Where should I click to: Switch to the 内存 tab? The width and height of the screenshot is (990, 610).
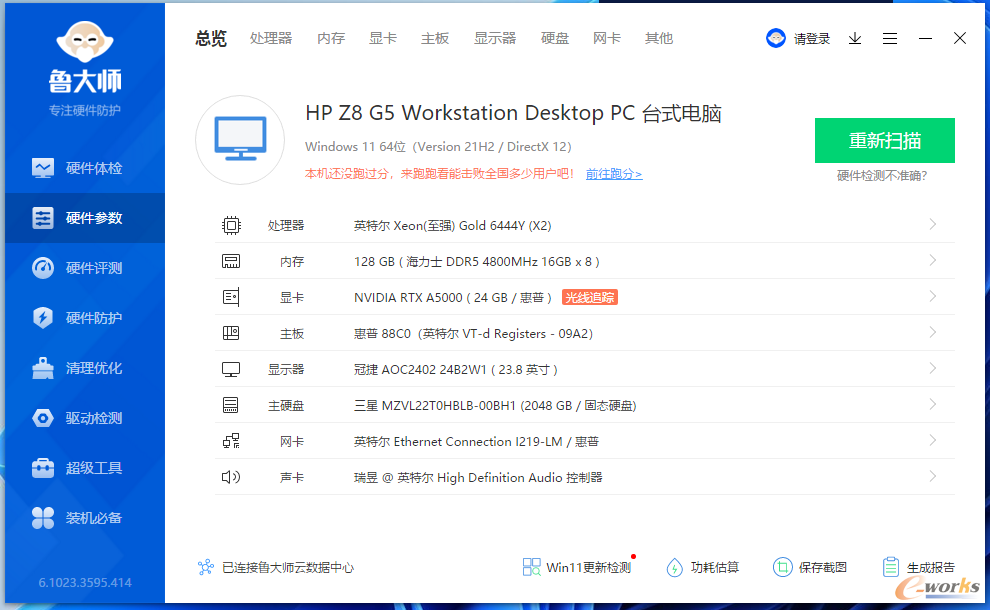coord(331,39)
